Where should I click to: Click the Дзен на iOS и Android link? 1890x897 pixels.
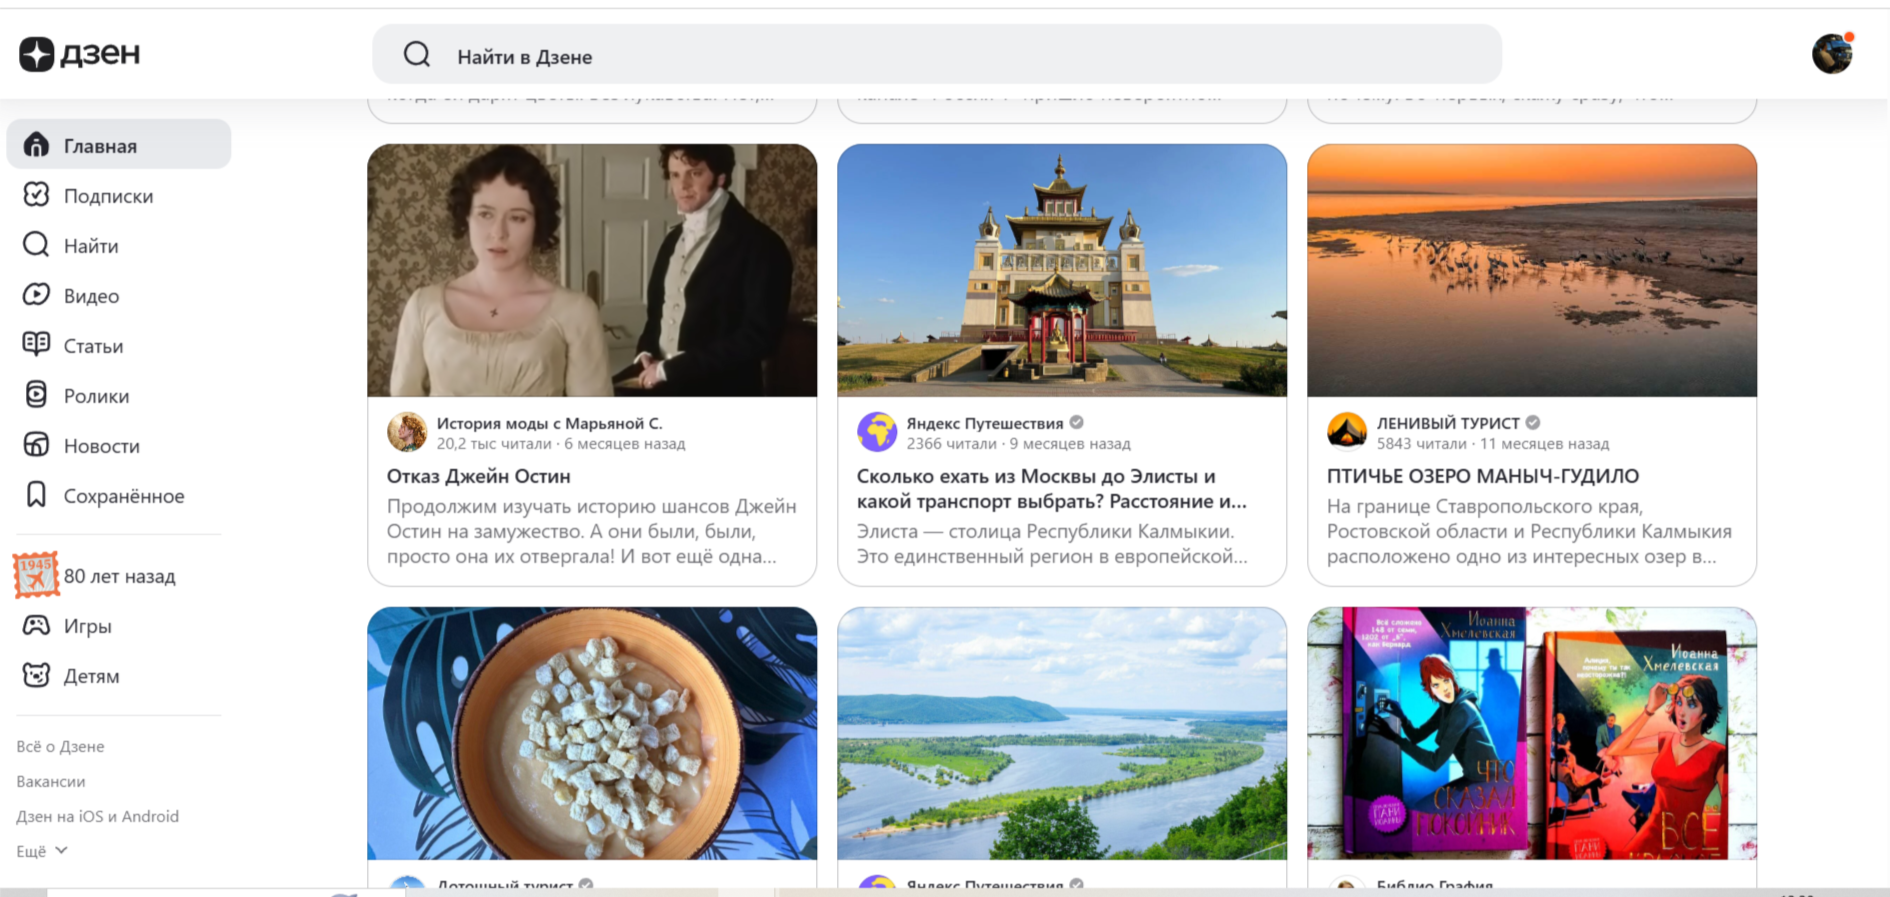point(98,816)
